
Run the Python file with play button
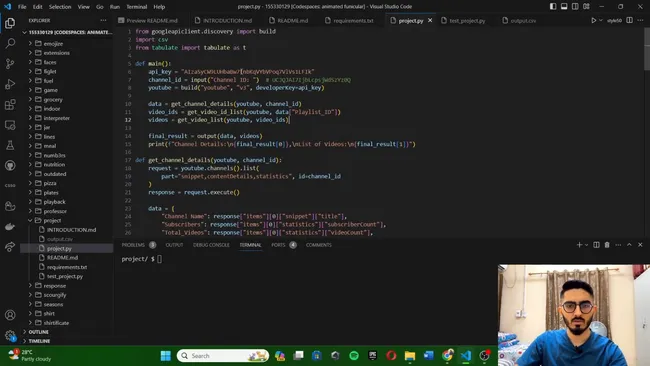593,20
